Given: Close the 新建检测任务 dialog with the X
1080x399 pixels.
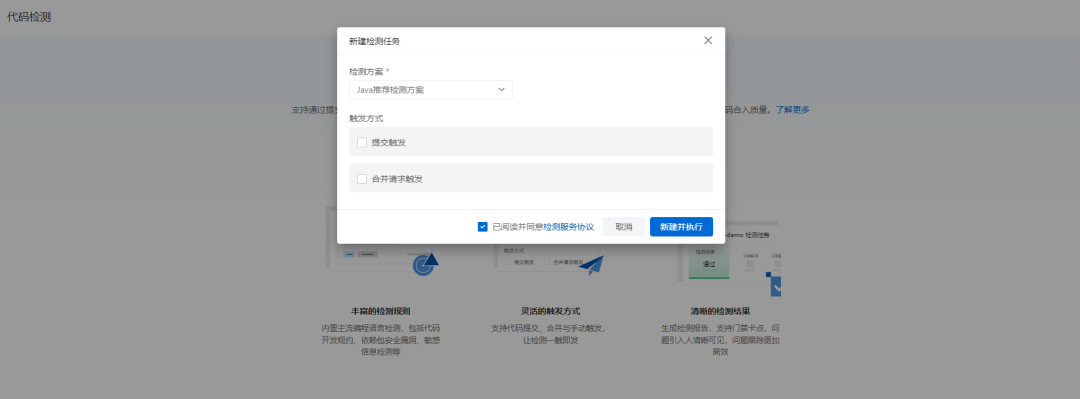Looking at the screenshot, I should 708,41.
